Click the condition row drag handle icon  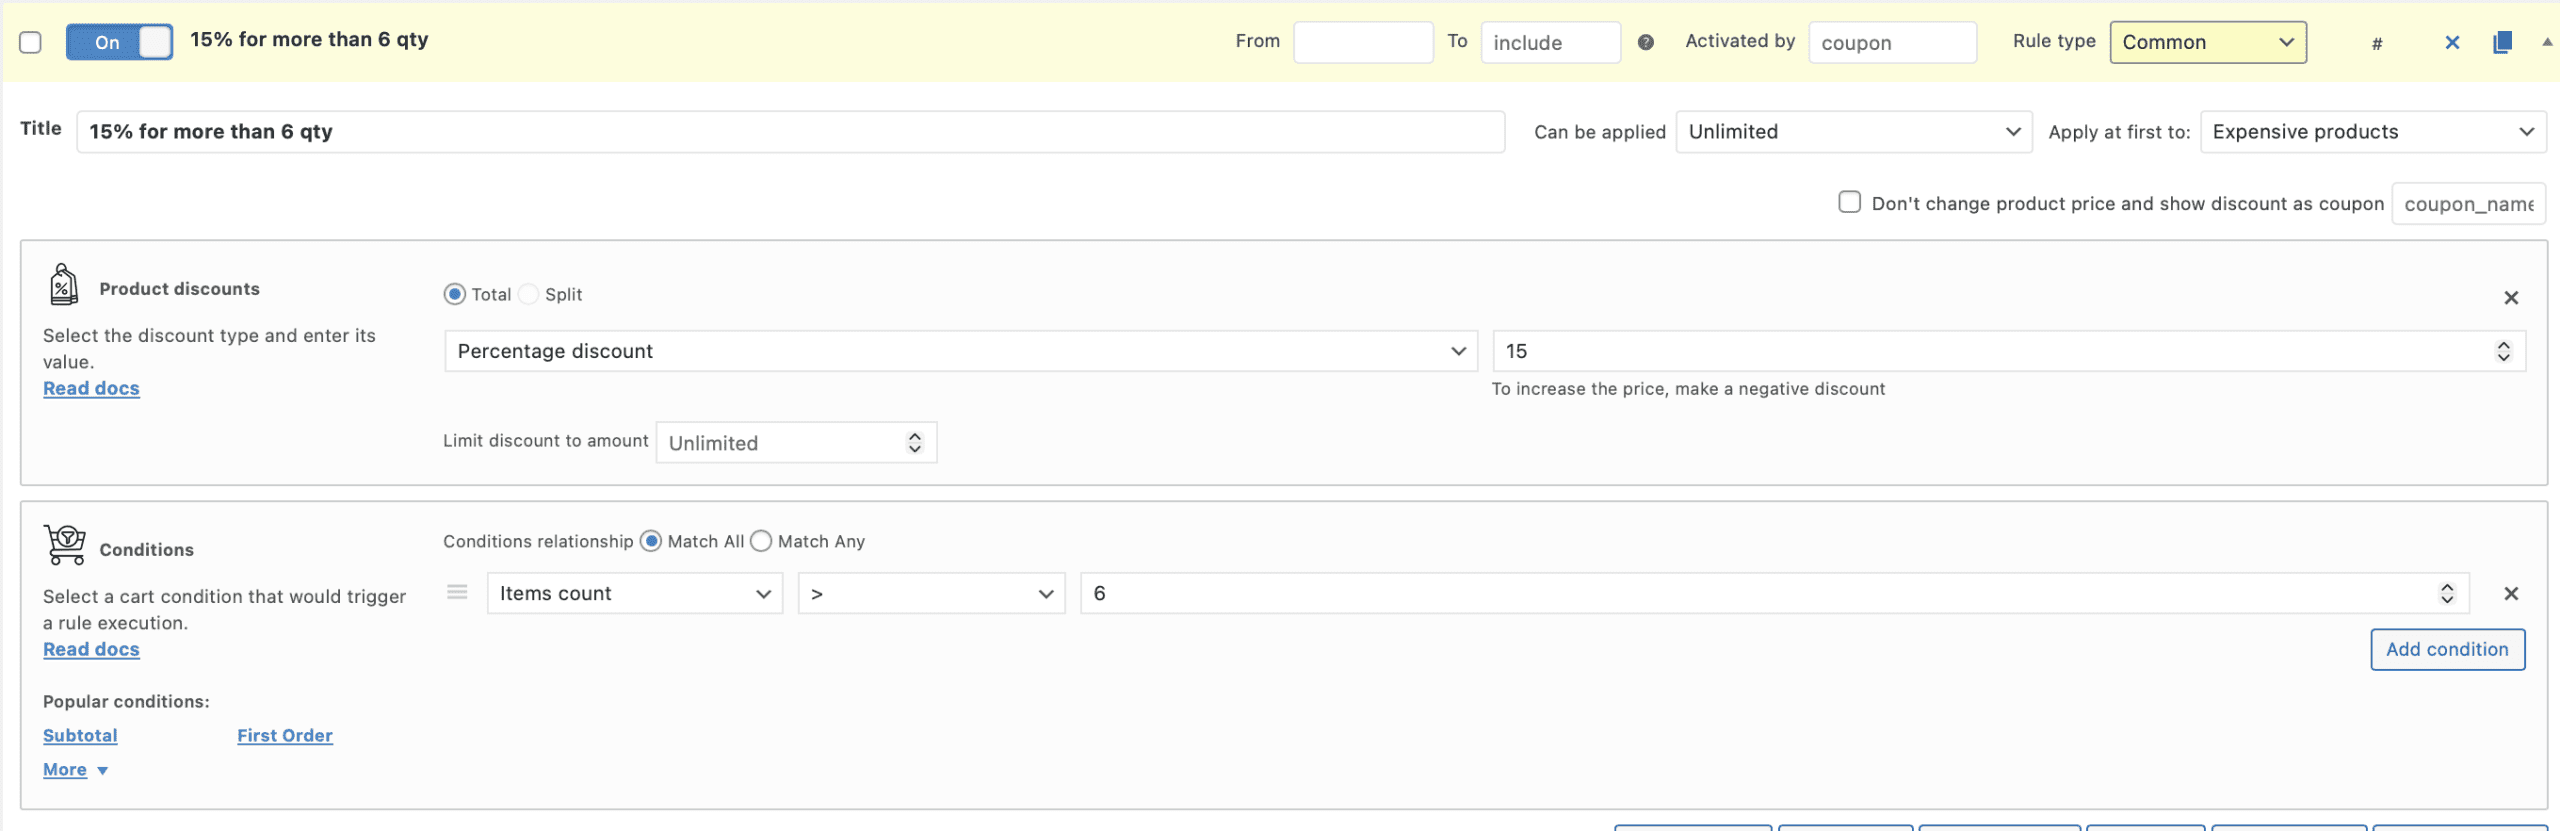(x=457, y=593)
